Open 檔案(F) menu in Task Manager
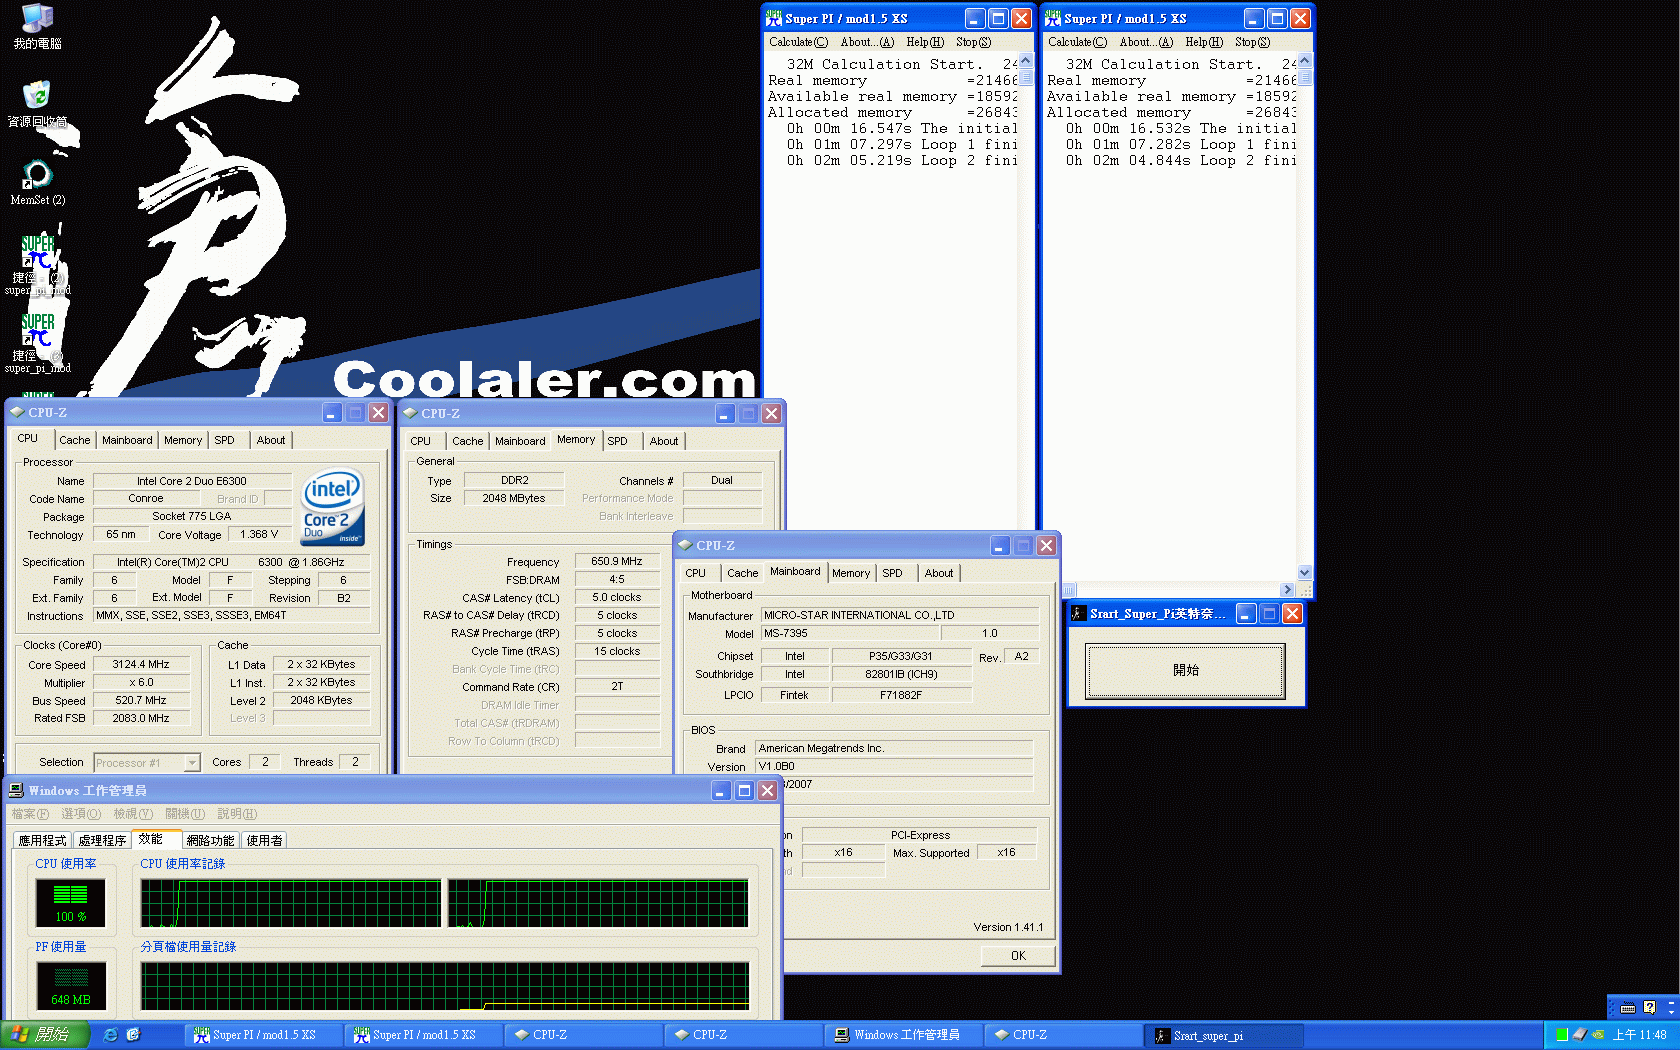 [x=30, y=814]
